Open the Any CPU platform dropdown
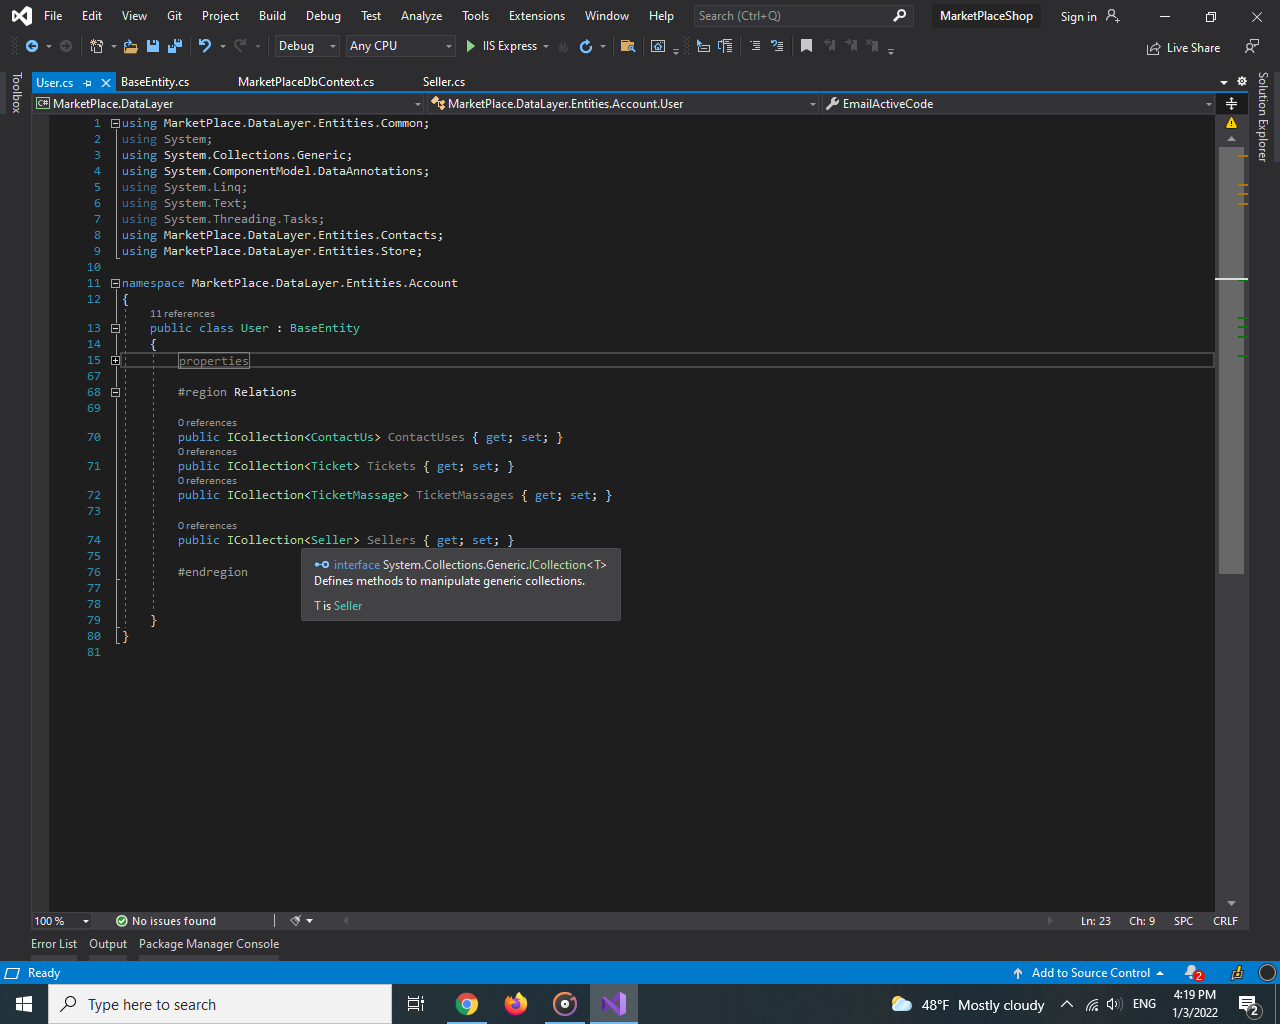The width and height of the screenshot is (1280, 1024). pyautogui.click(x=401, y=46)
